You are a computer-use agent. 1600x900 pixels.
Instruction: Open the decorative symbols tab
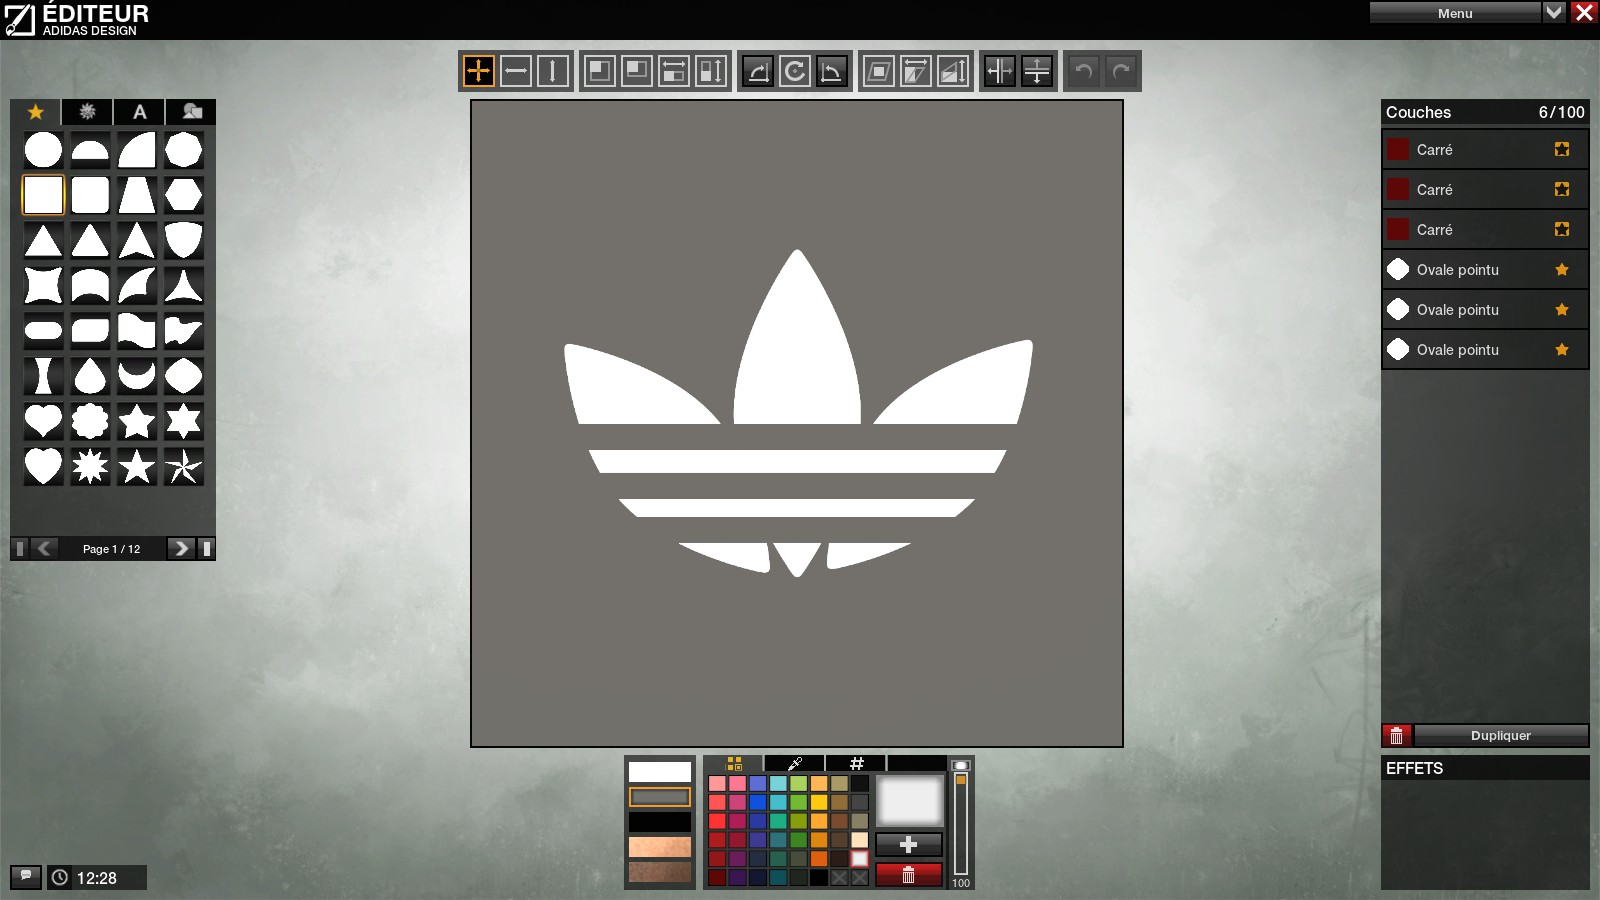tap(88, 112)
